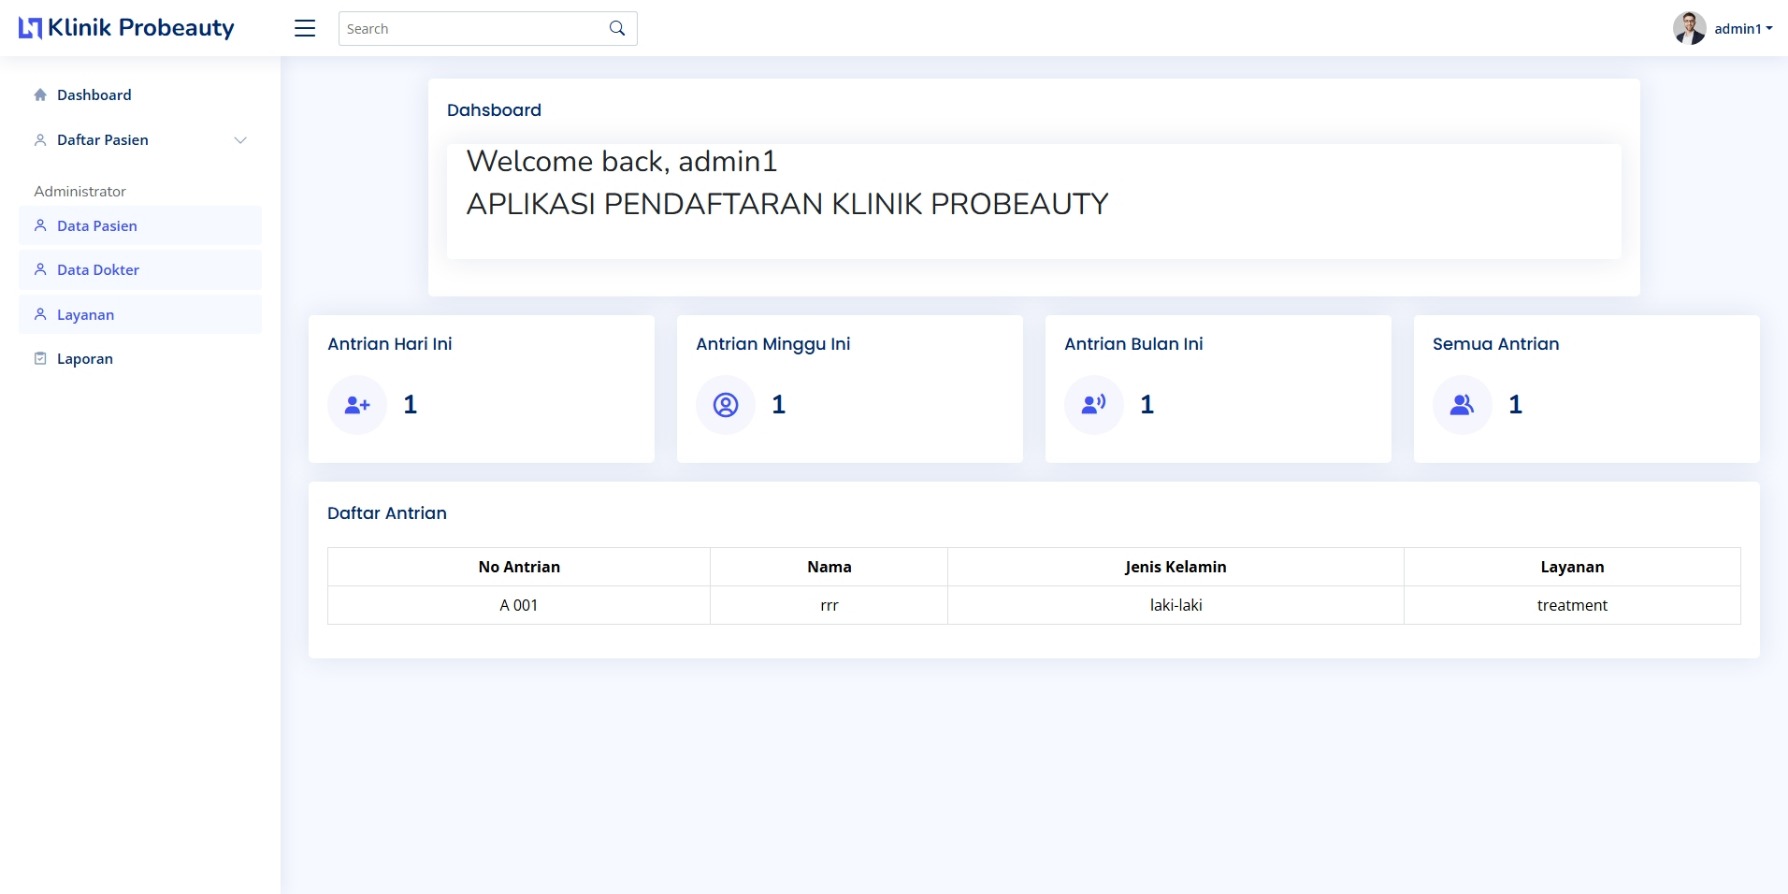
Task: Open the Laporan reports page
Action: [84, 359]
